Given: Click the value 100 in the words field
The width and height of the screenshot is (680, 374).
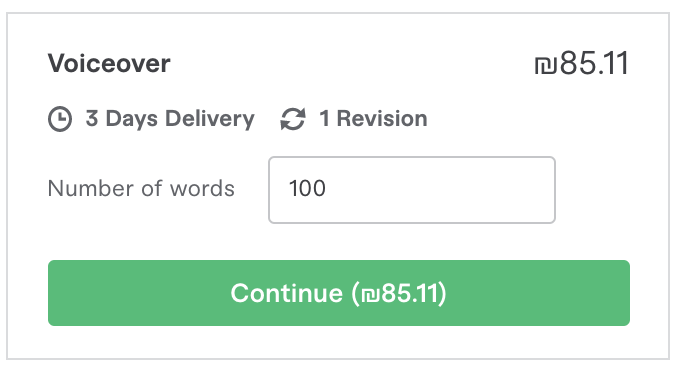Looking at the screenshot, I should click(307, 189).
